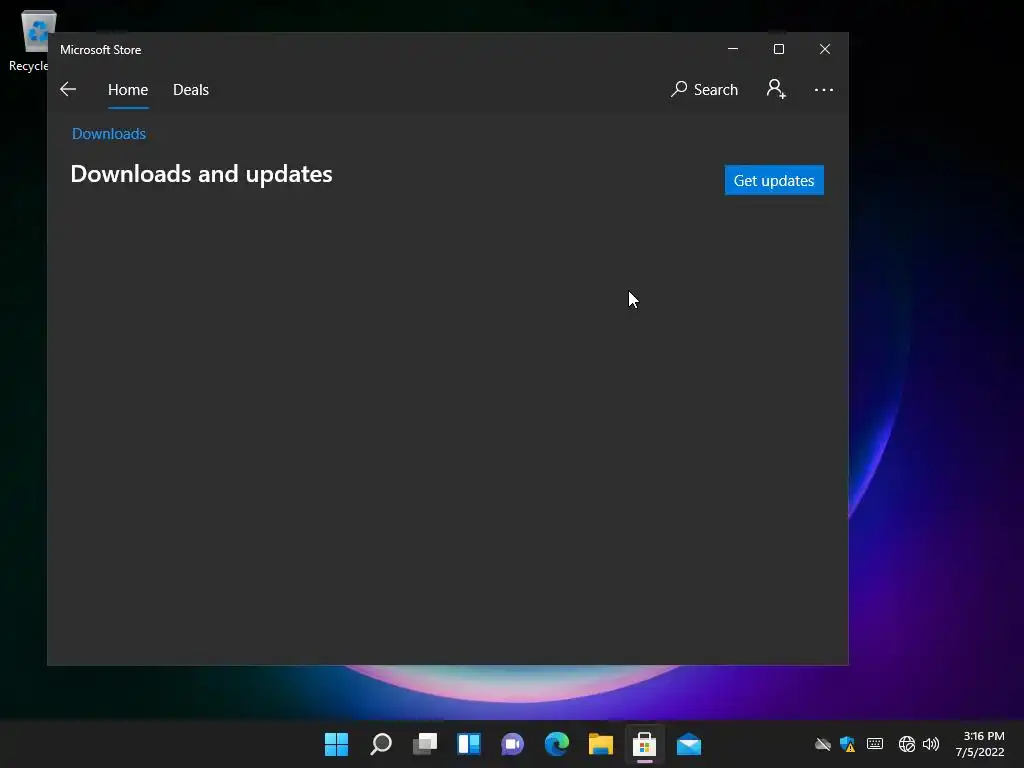Open File Explorer from the taskbar
Image resolution: width=1024 pixels, height=768 pixels.
tap(601, 744)
